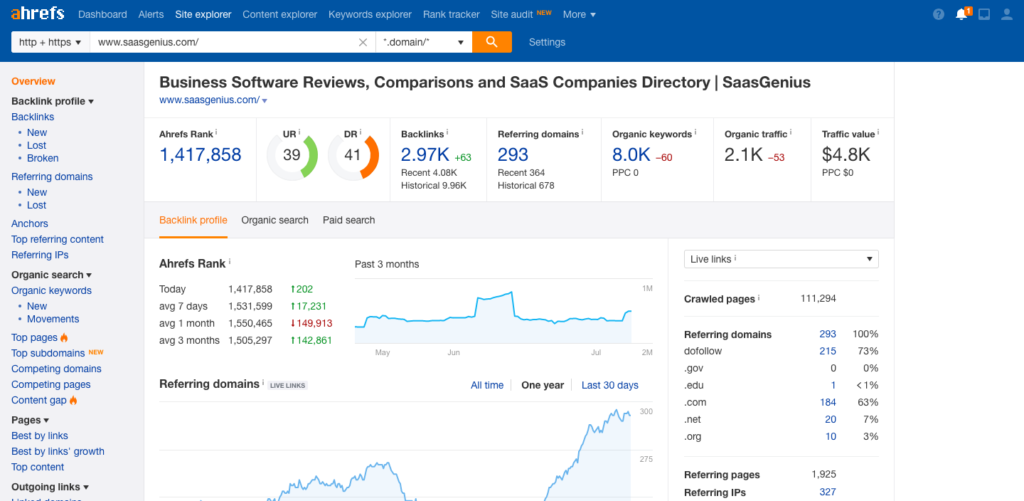Open Best by links in the sidebar
Viewport: 1024px width, 501px height.
(40, 436)
